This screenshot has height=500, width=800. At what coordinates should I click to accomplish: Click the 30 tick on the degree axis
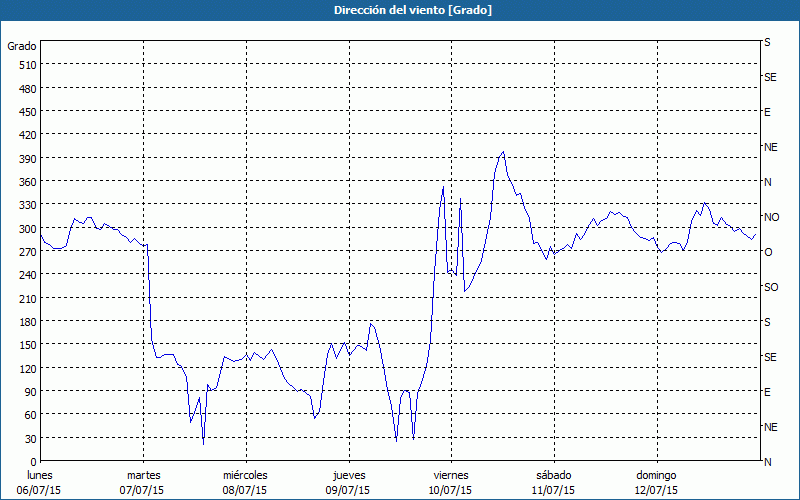coord(30,439)
